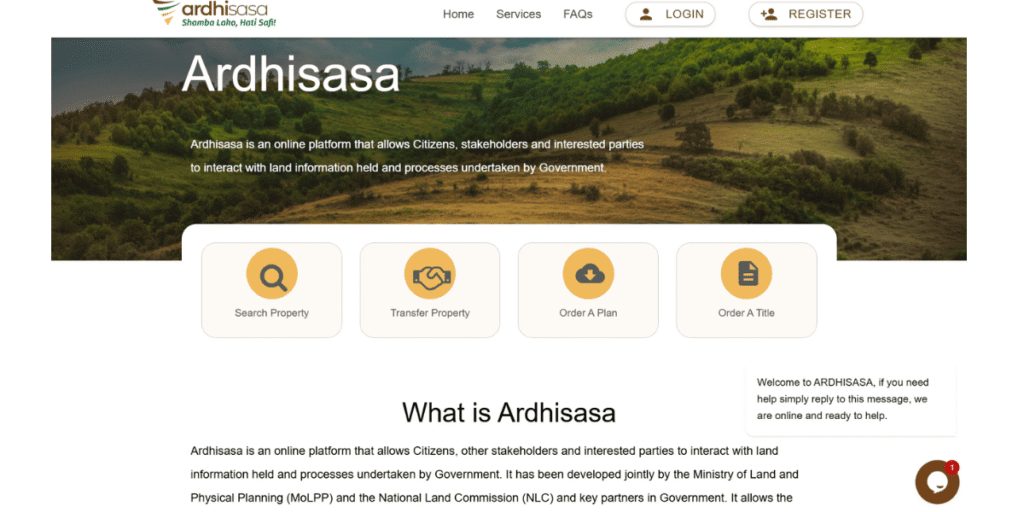Click the hero Ardhisasa heading
Viewport: 1024px width, 512px height.
[291, 74]
